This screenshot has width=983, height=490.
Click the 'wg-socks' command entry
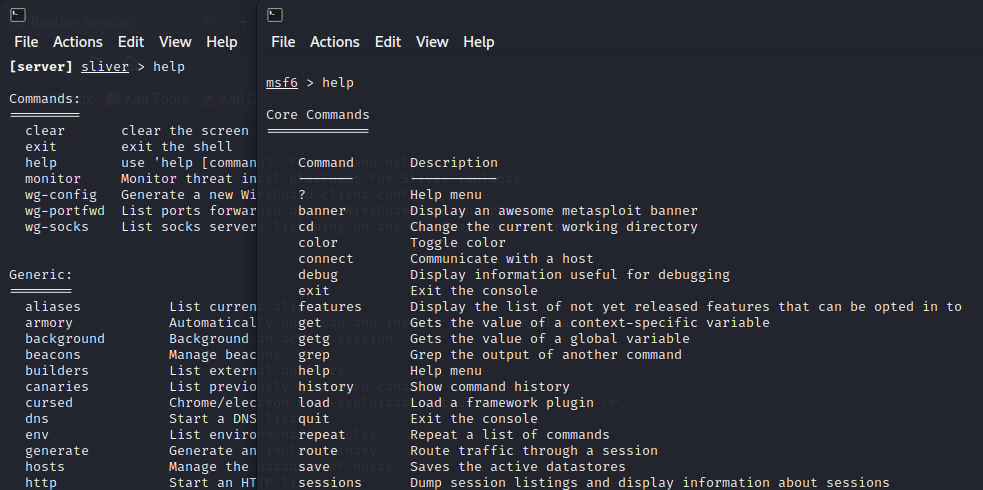point(57,227)
